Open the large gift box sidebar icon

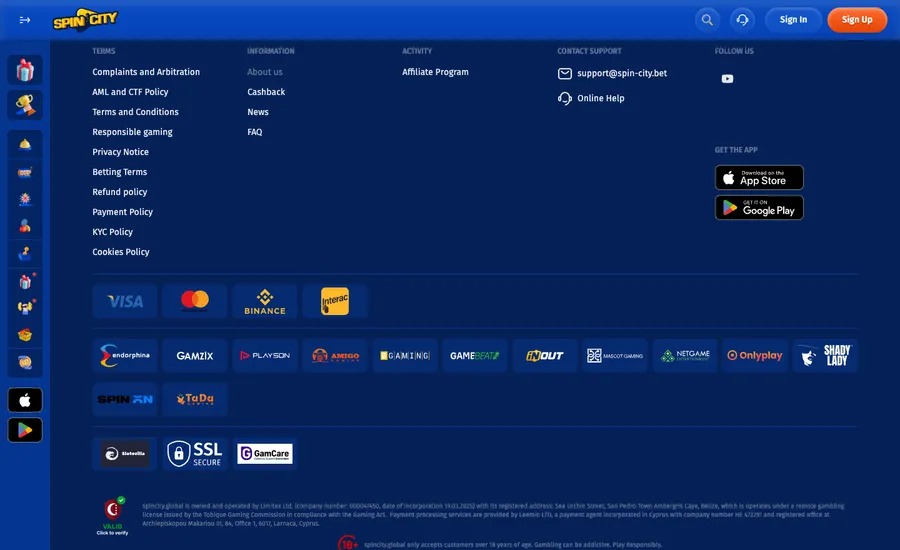coord(25,70)
